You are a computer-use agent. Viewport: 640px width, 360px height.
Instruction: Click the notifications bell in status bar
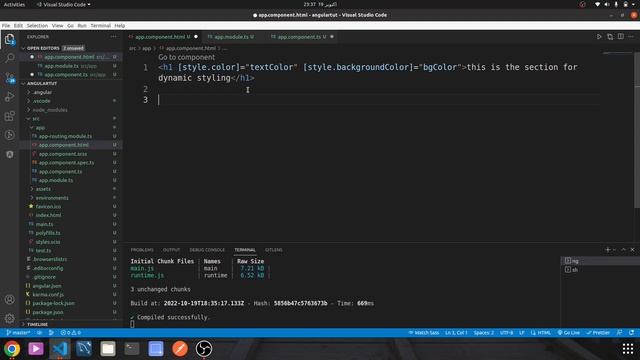pos(631,333)
